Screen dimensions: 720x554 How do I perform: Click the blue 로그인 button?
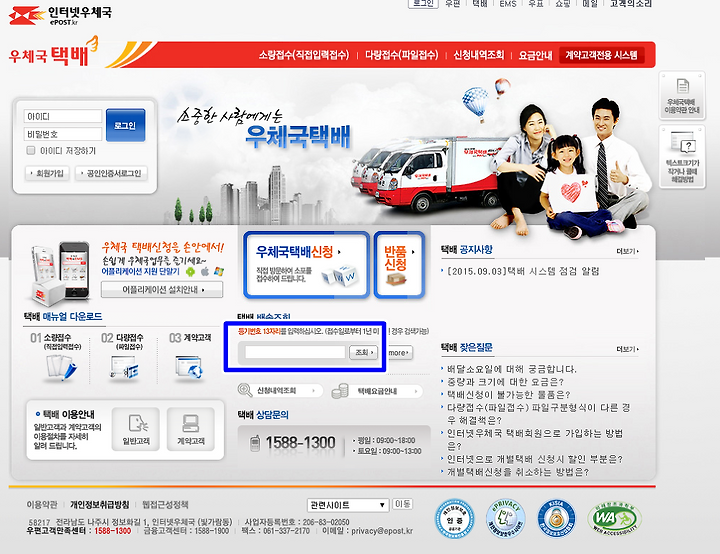point(125,125)
